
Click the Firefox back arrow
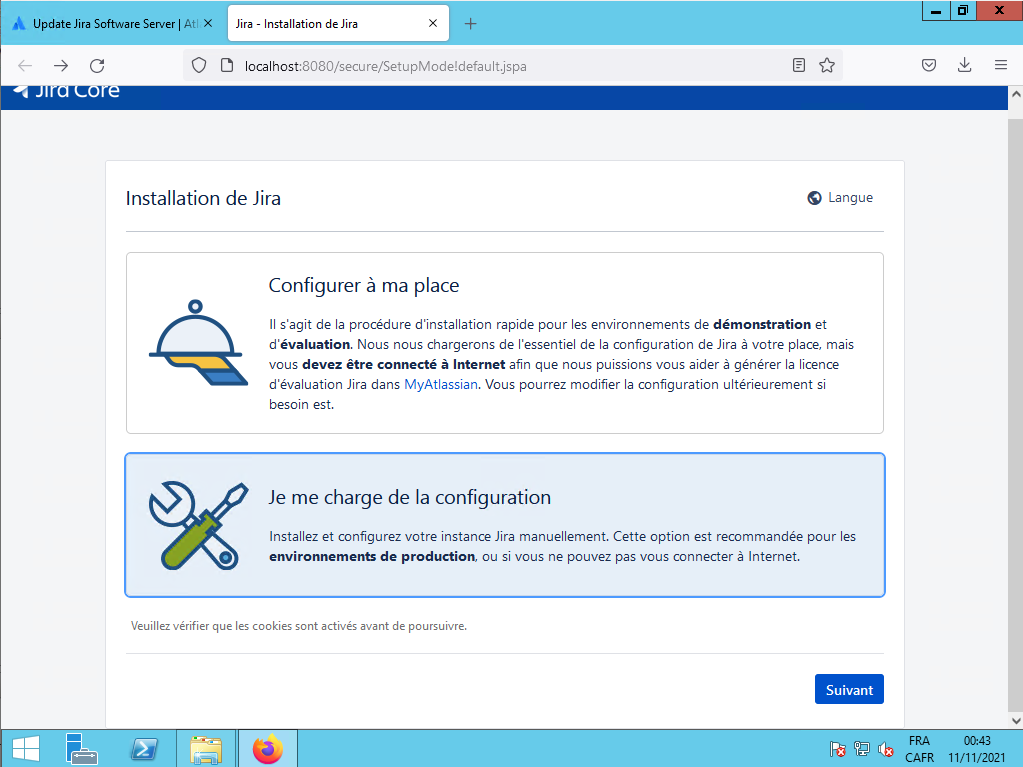pos(25,65)
